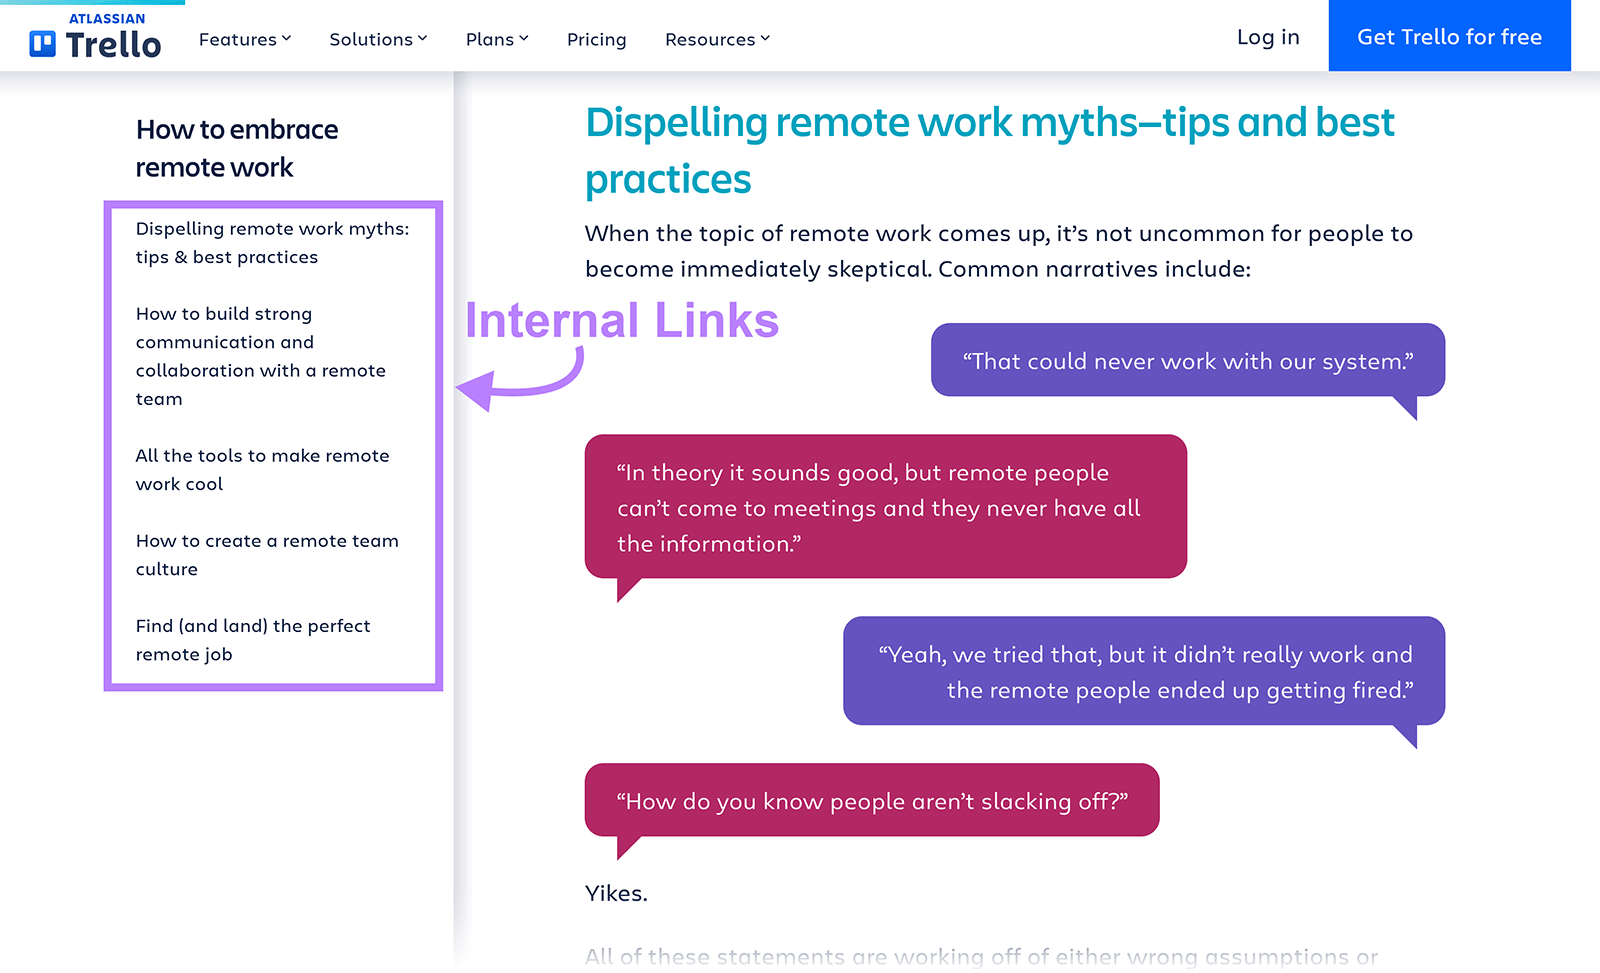Click the find the perfect remote job link
This screenshot has height=973, width=1600.
coord(252,640)
